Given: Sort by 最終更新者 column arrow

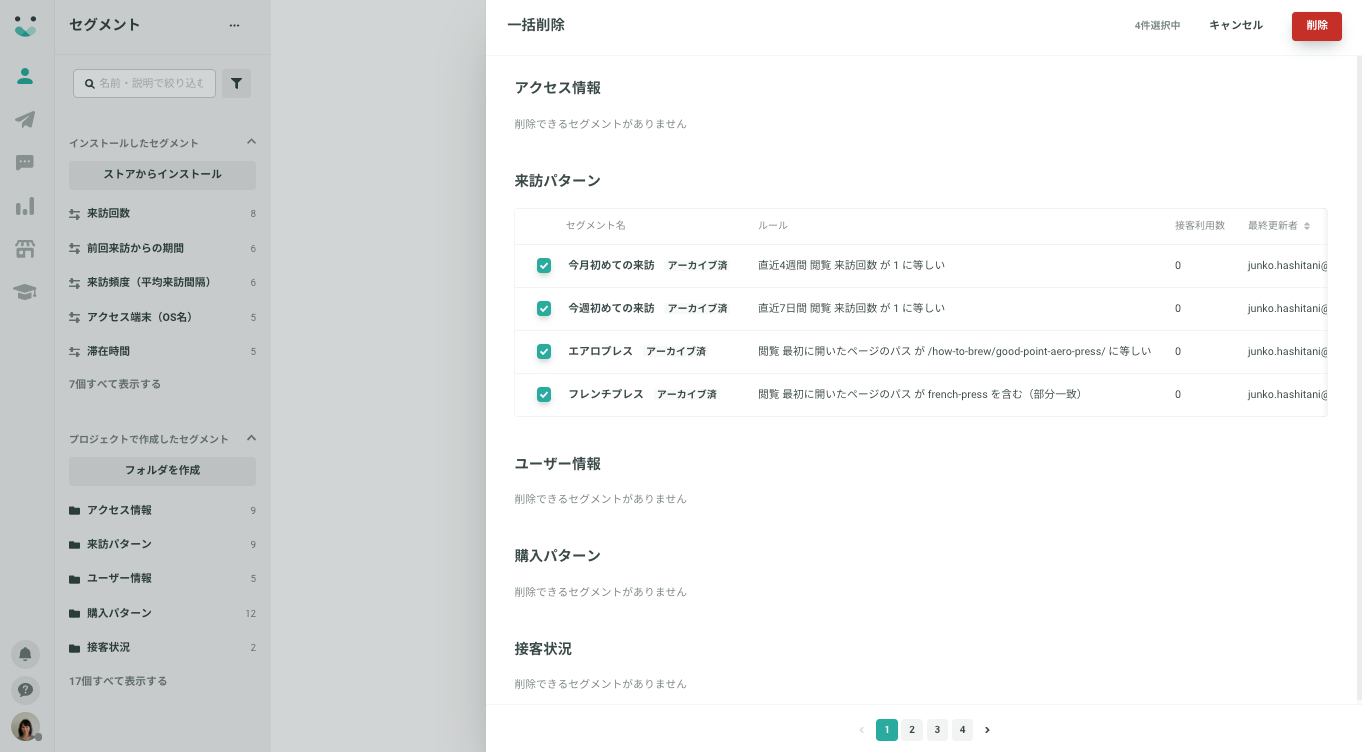Looking at the screenshot, I should point(1307,226).
